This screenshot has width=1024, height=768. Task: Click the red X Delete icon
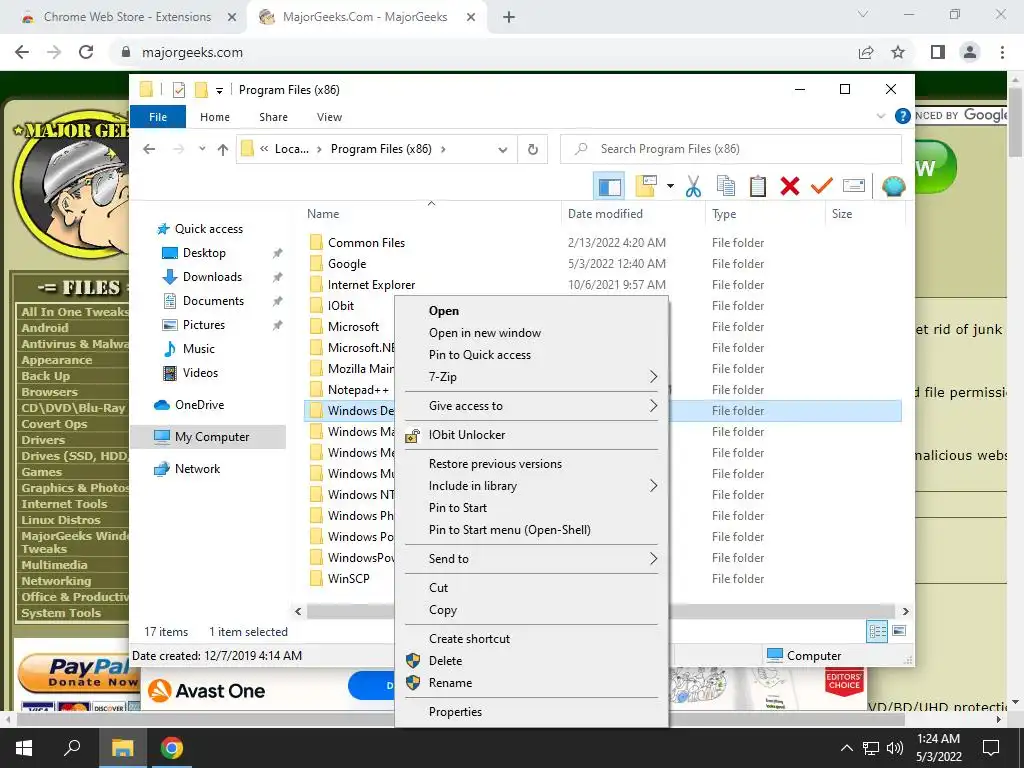click(790, 187)
